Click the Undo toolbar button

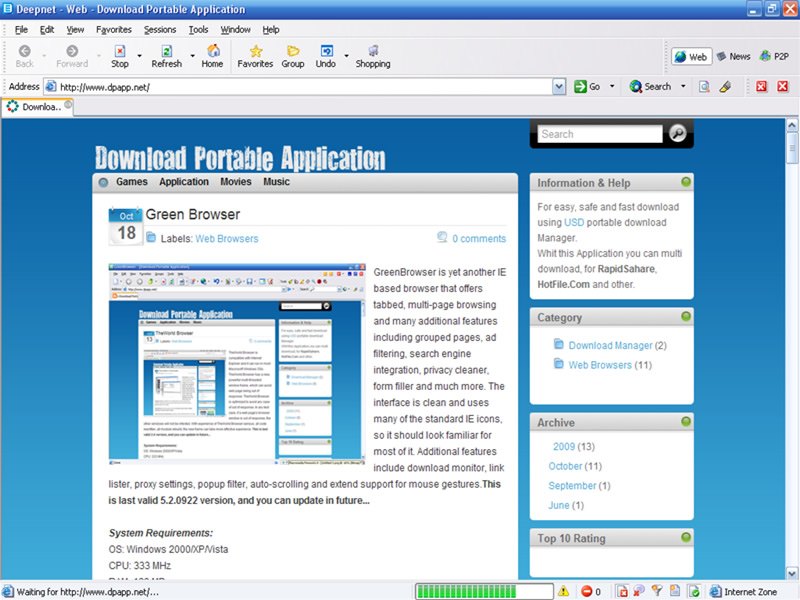pos(326,57)
